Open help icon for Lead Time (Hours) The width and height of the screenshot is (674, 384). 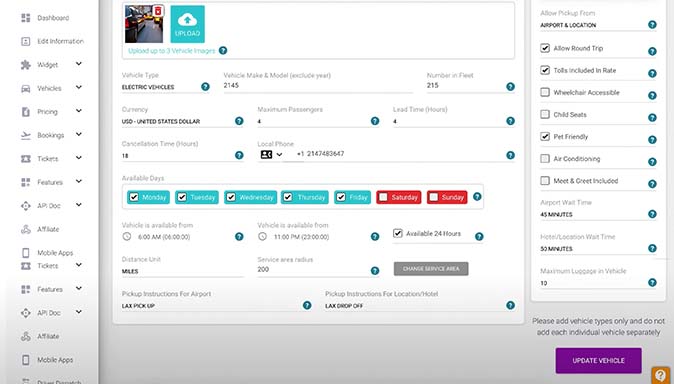tap(510, 121)
